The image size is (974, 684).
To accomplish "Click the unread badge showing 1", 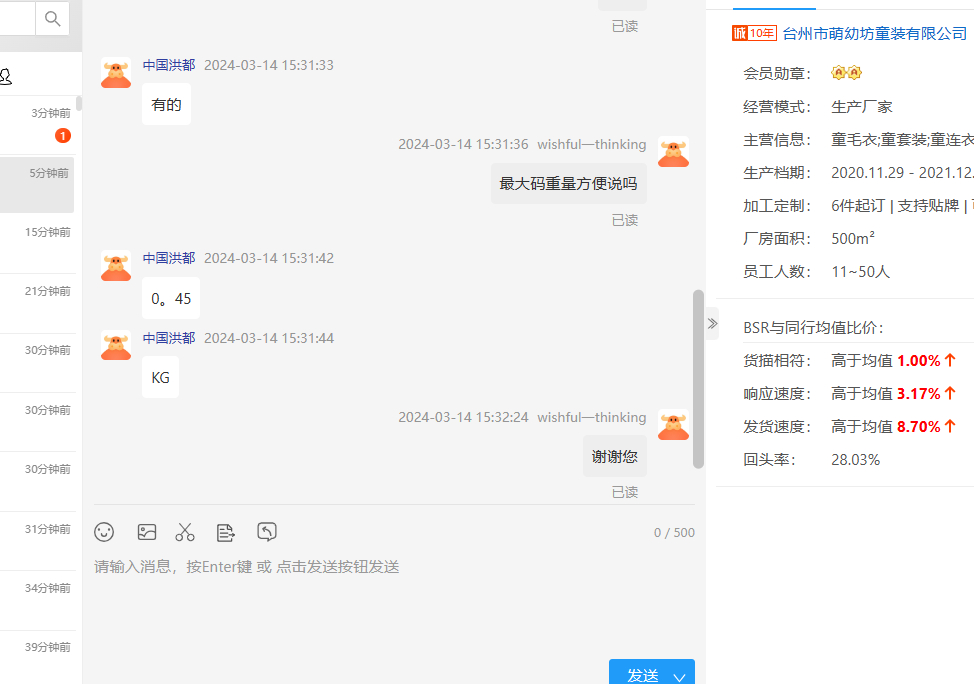I will tap(63, 135).
